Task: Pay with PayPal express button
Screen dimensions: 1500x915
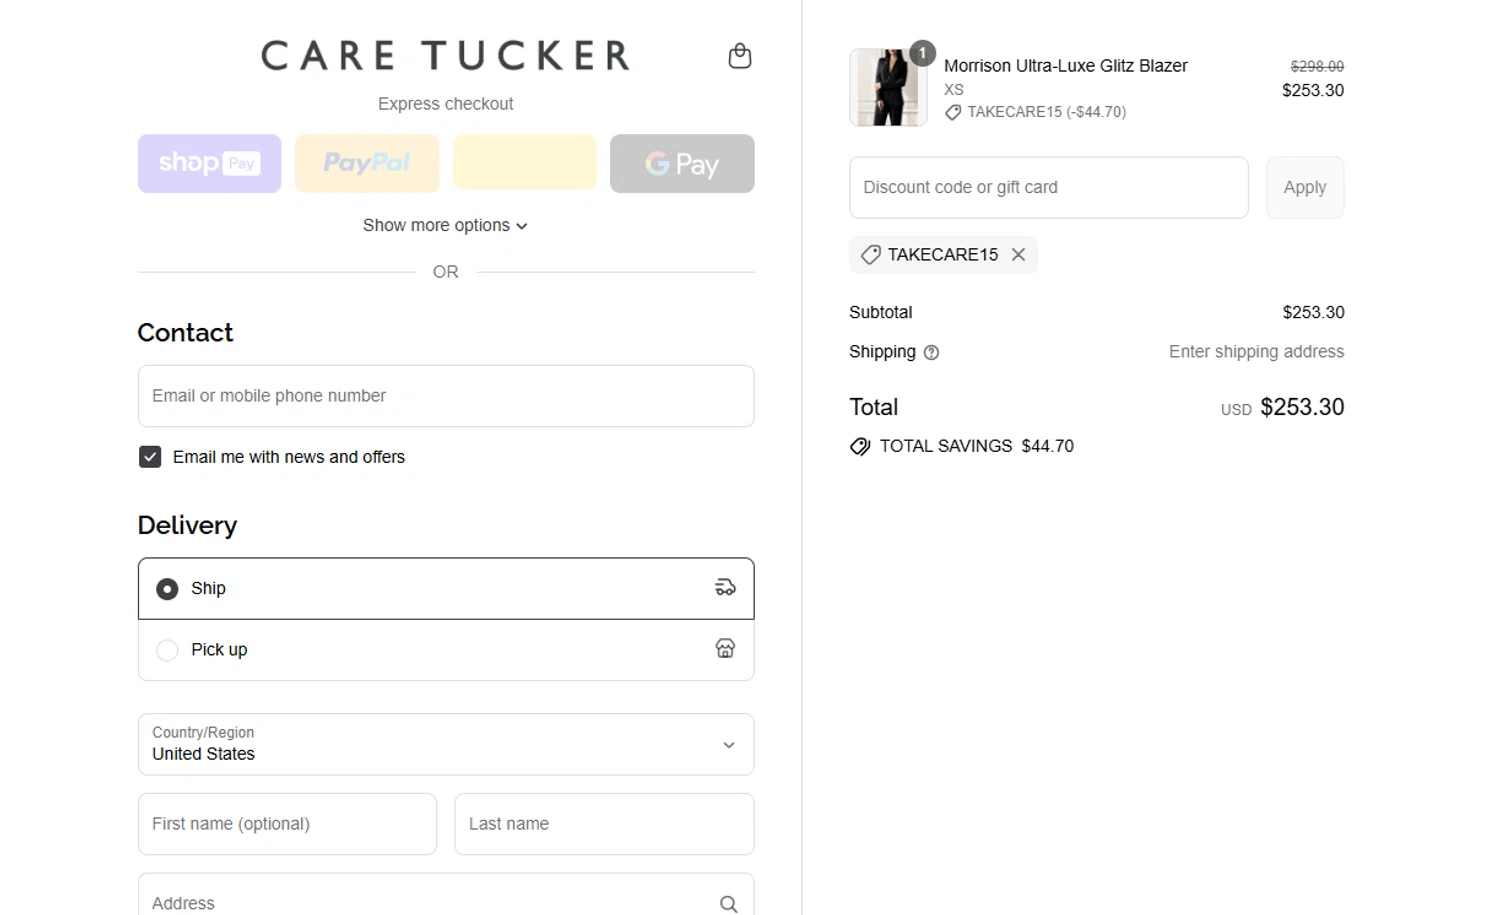Action: (x=367, y=163)
